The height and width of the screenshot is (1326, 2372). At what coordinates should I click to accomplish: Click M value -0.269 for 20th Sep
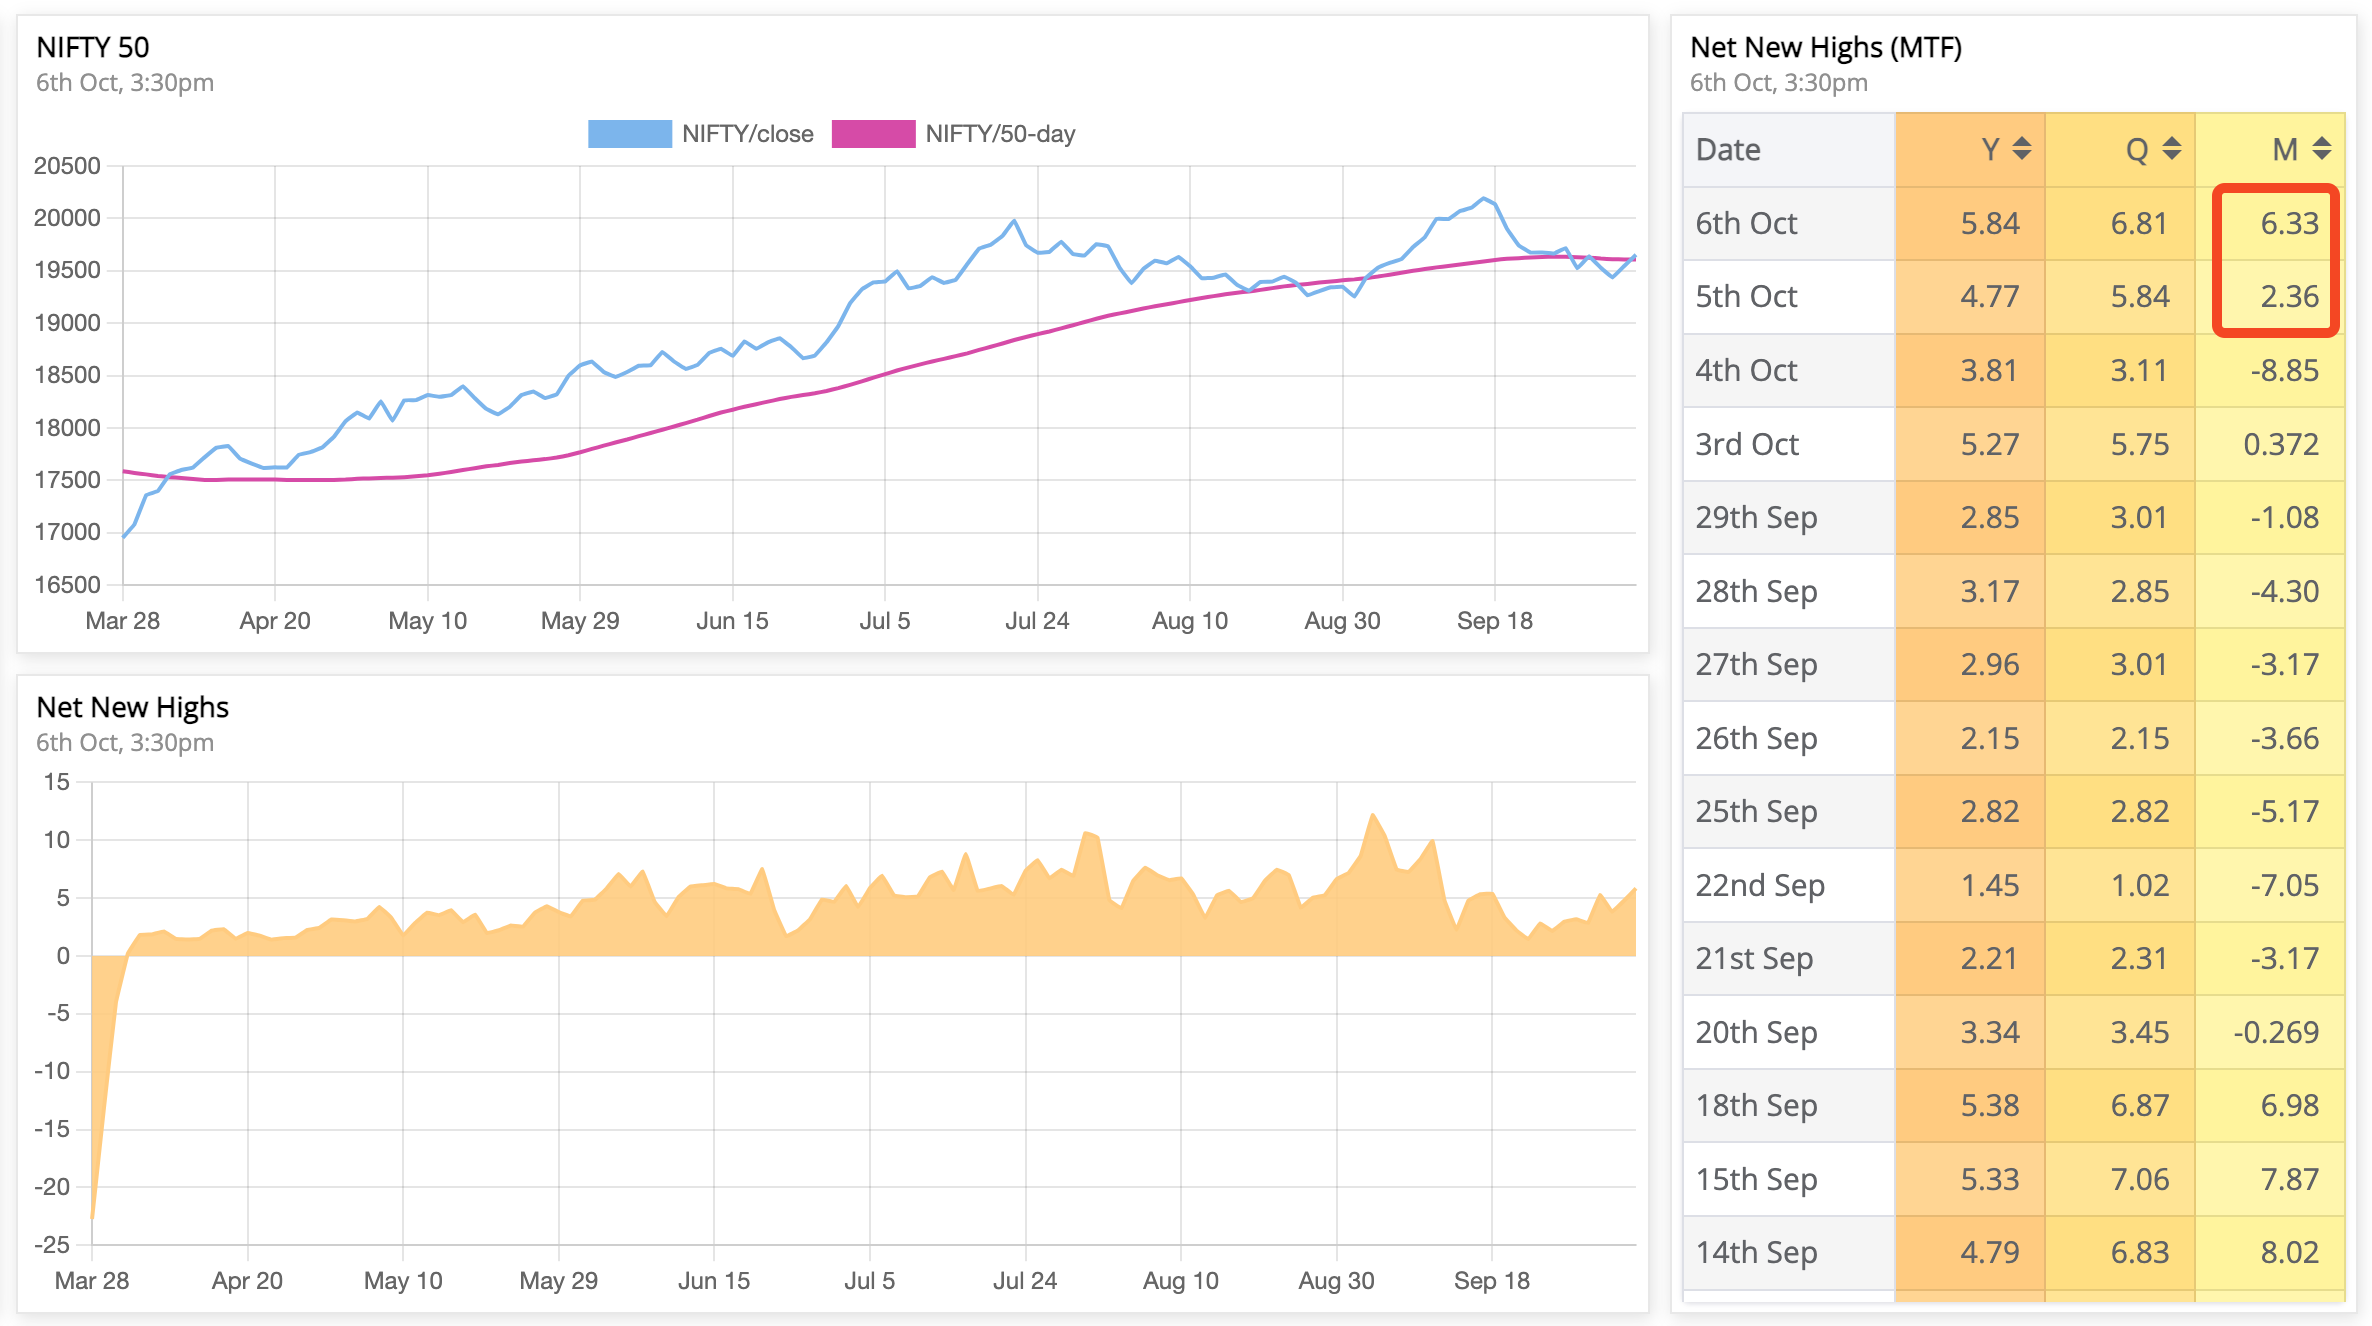[x=2276, y=1032]
